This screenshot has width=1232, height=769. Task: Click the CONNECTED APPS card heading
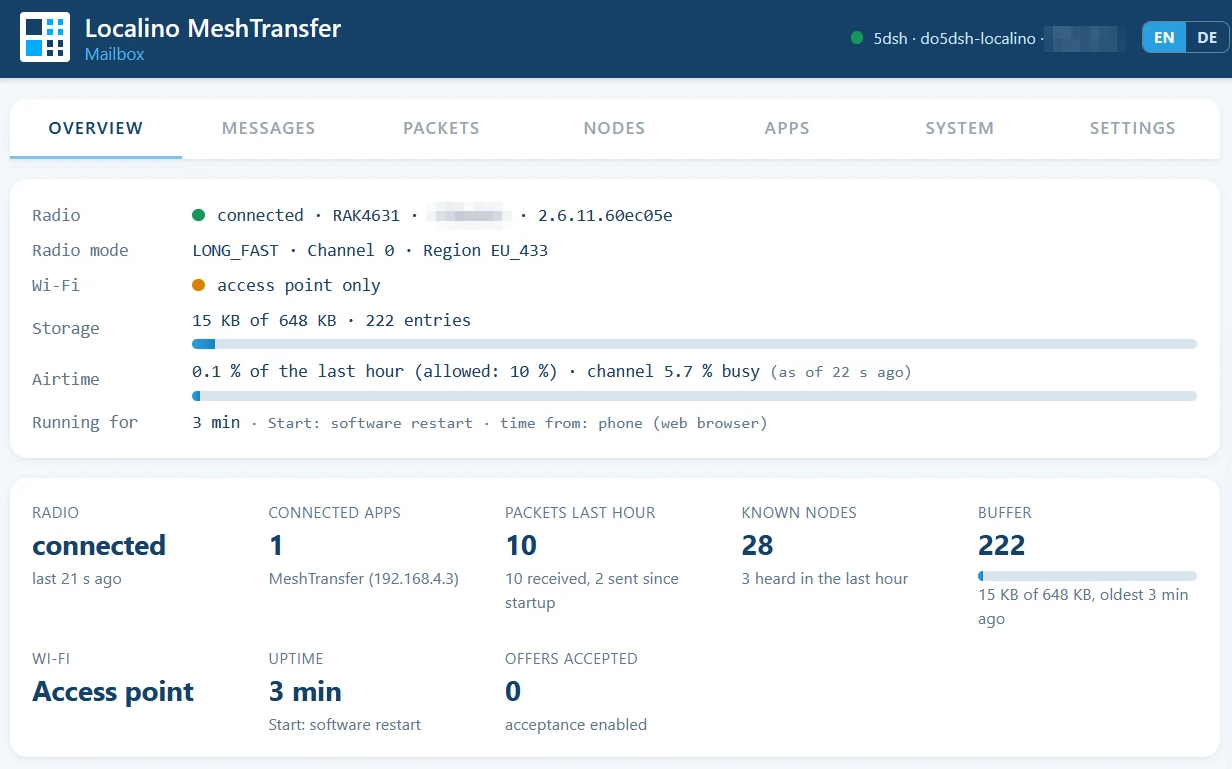coord(334,513)
